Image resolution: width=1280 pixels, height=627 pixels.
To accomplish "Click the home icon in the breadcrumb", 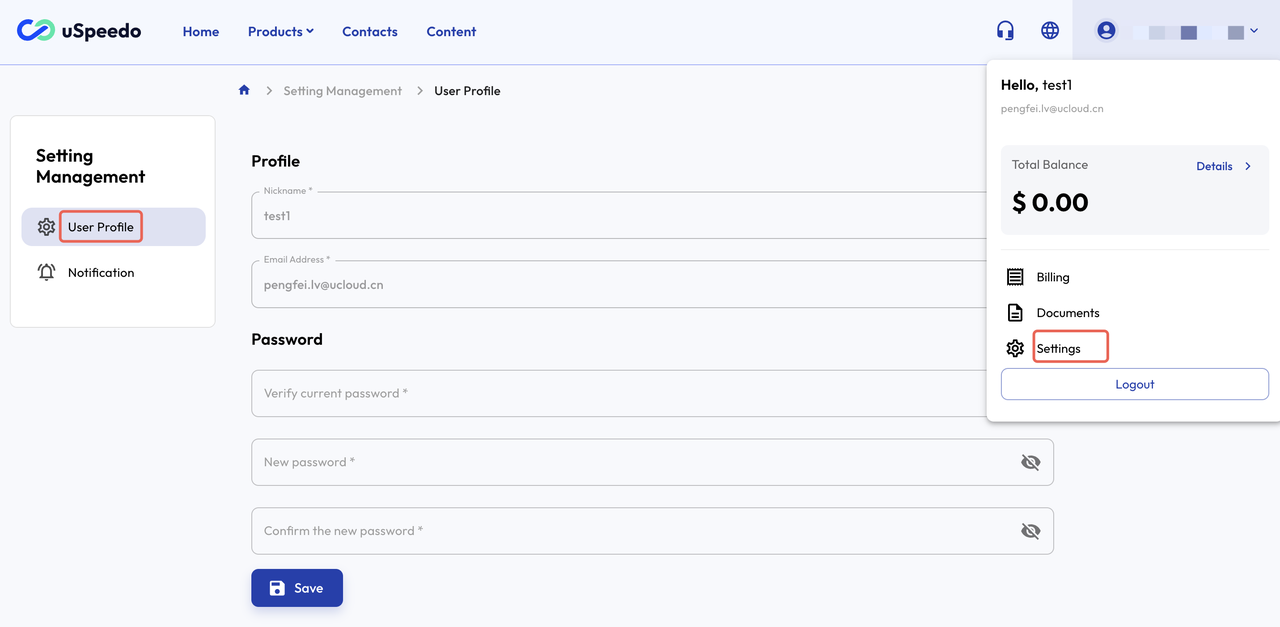I will click(243, 90).
